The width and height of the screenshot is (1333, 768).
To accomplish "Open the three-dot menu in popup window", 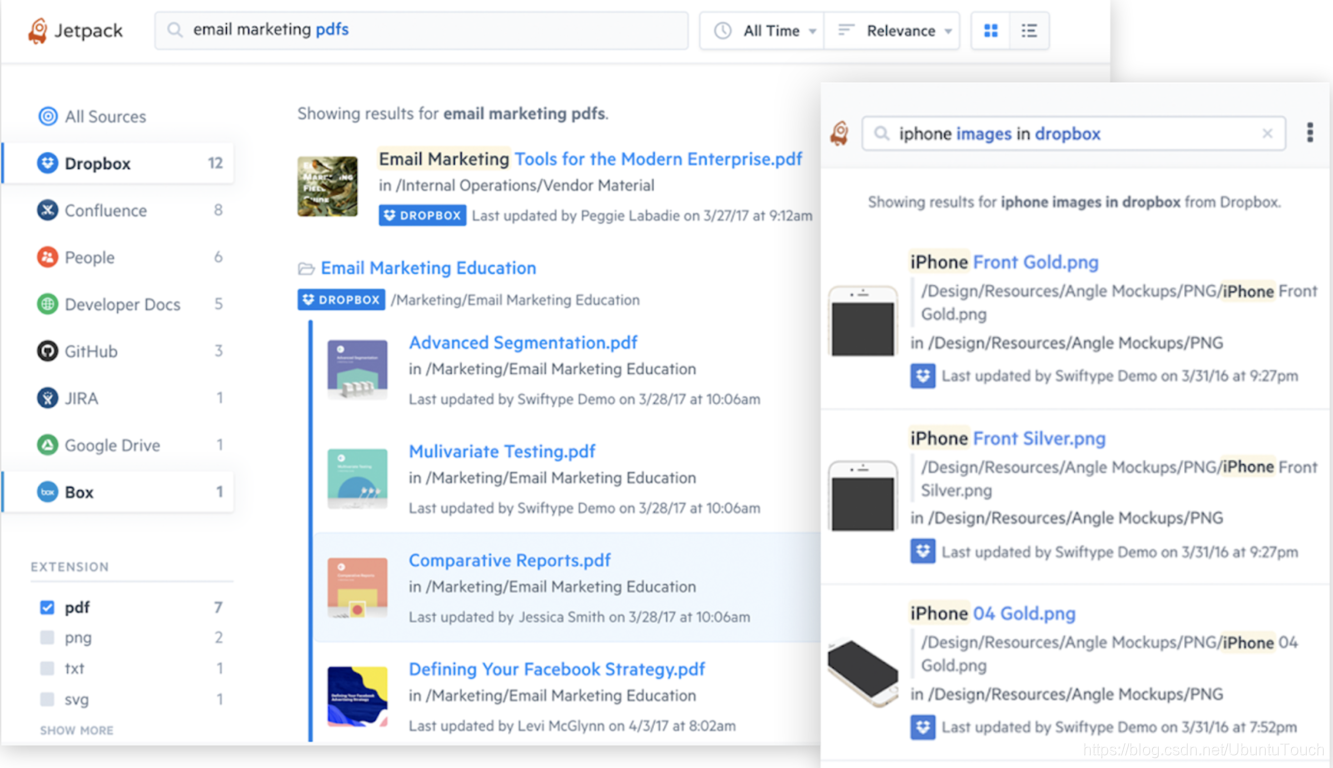I will click(x=1309, y=133).
